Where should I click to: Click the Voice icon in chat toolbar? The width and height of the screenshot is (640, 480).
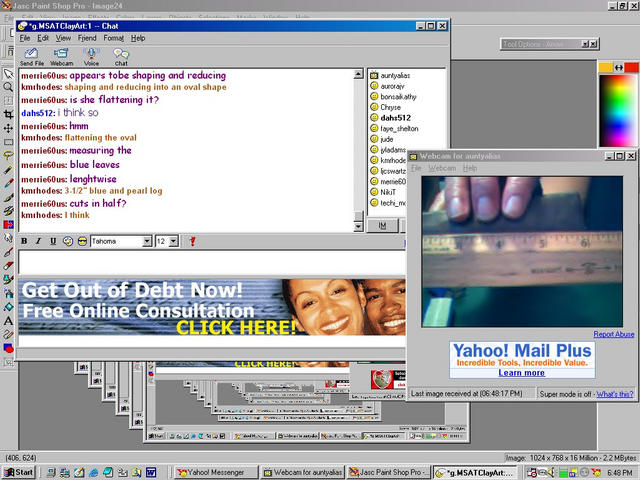pyautogui.click(x=91, y=57)
